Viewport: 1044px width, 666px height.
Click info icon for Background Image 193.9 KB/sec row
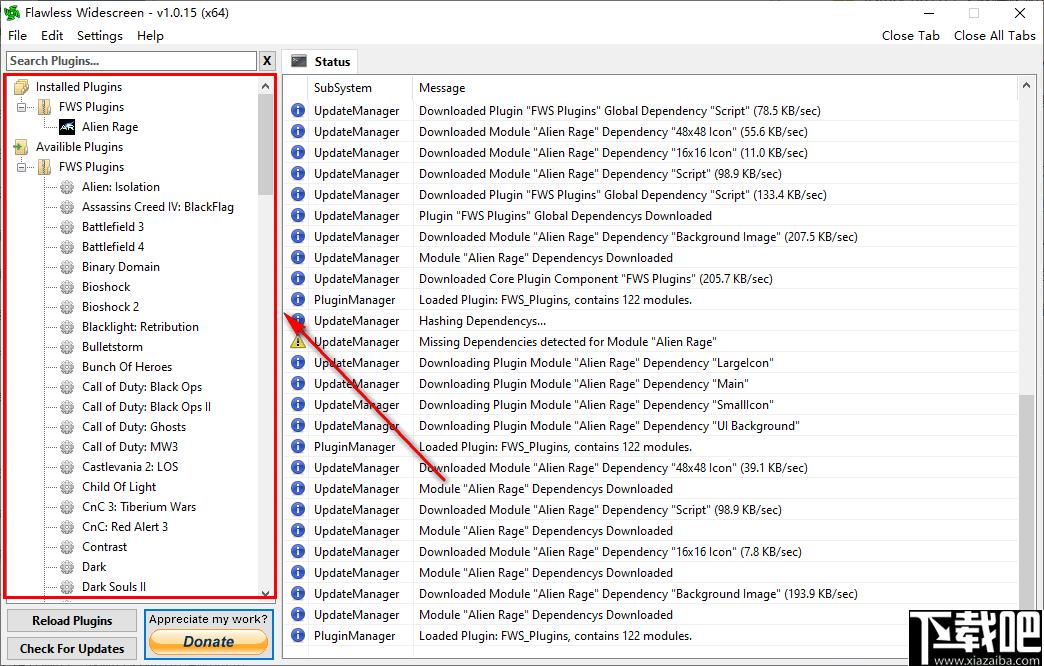coord(298,593)
